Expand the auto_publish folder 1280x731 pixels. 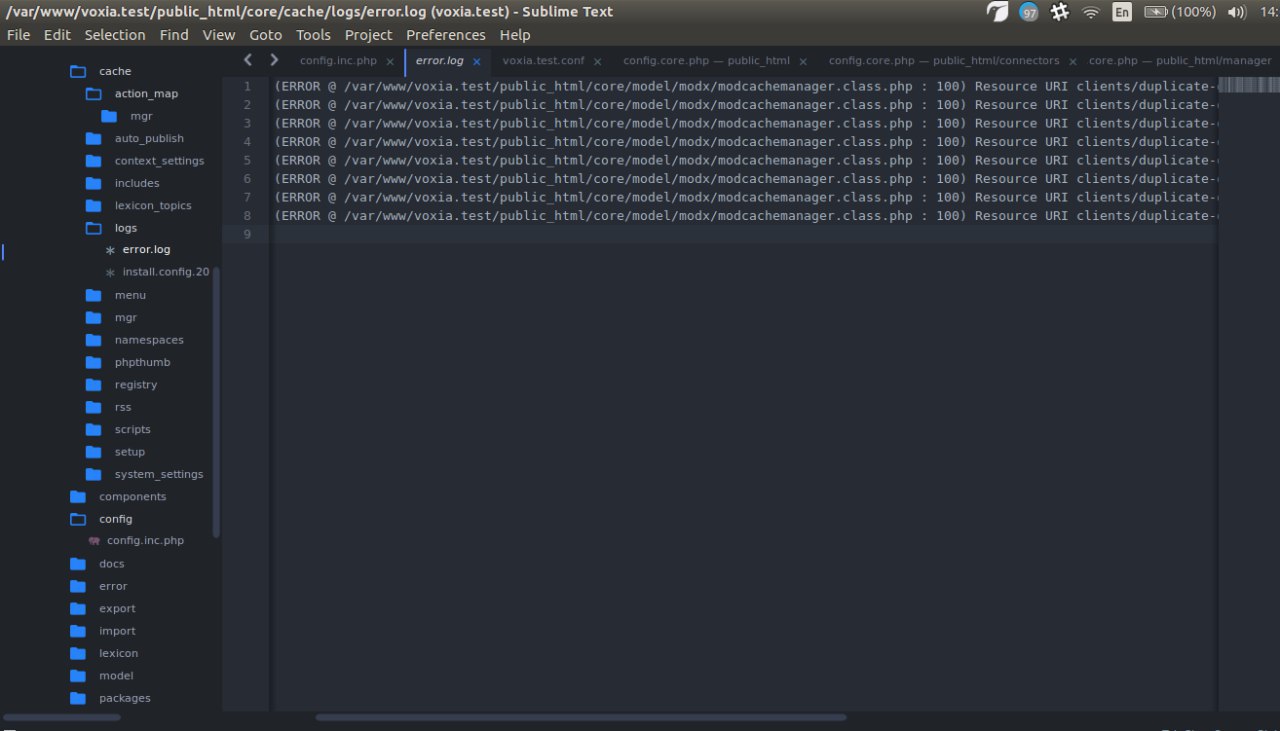pyautogui.click(x=94, y=138)
